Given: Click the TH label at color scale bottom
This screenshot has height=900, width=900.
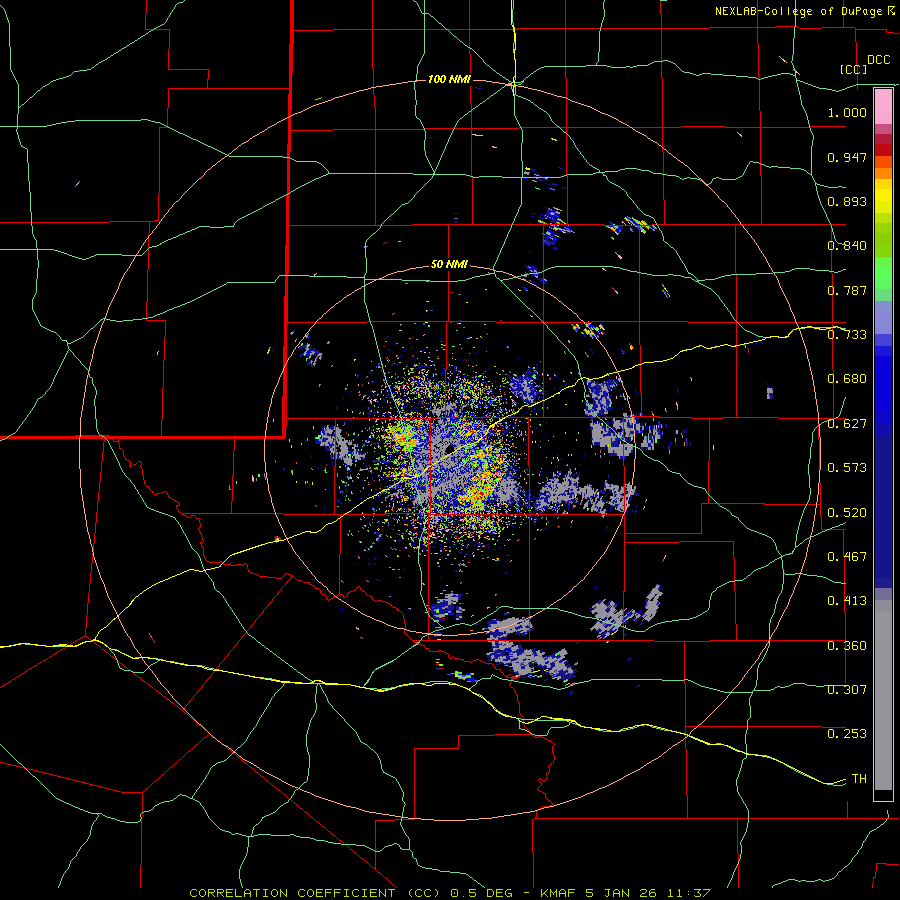Looking at the screenshot, I should point(859,778).
